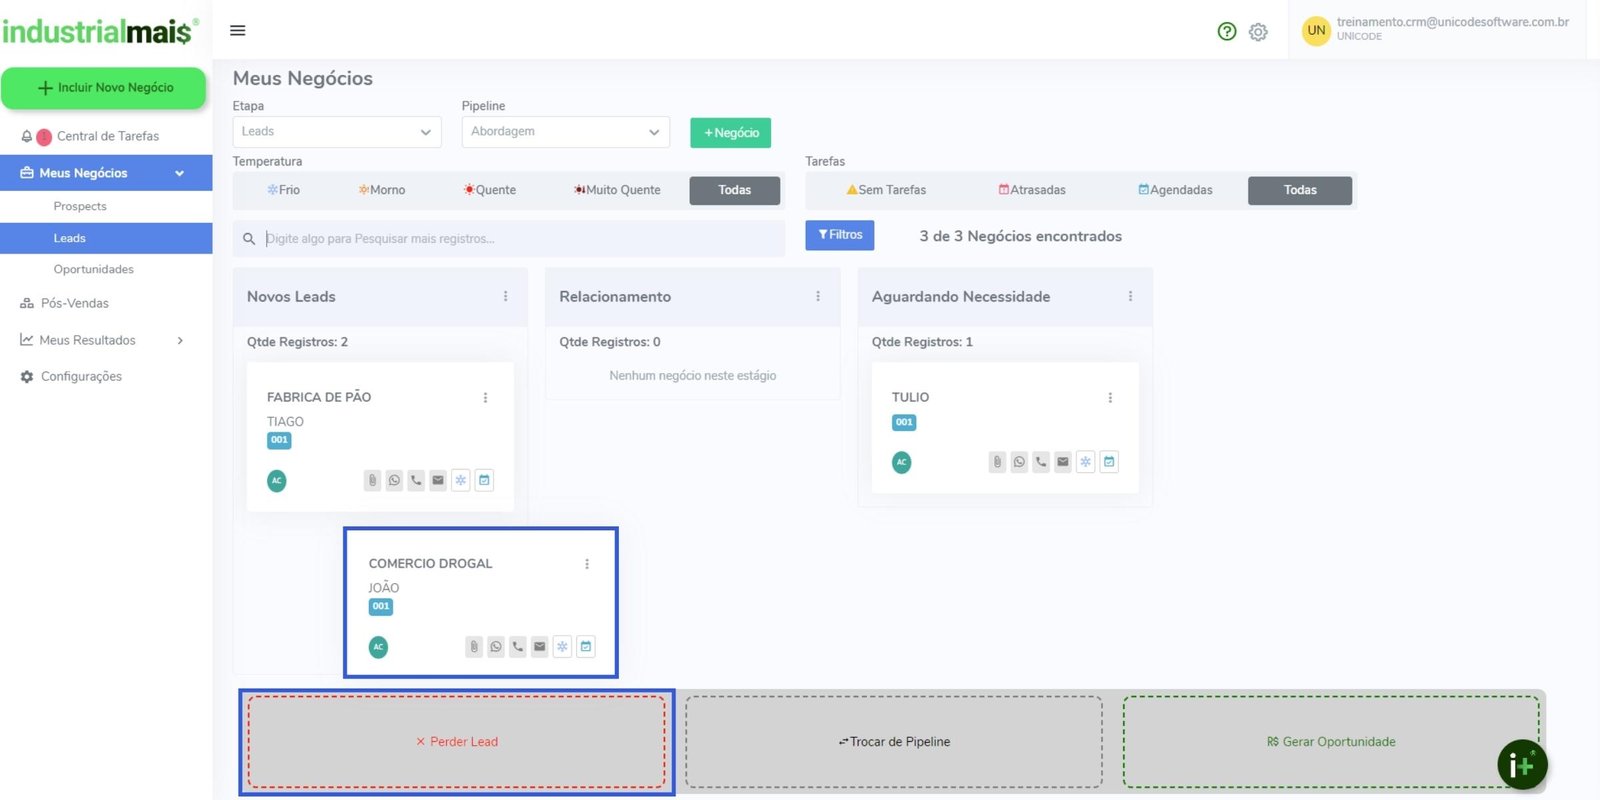Screen dimensions: 1600x800
Task: Filter temperature by Frio
Action: coord(283,190)
